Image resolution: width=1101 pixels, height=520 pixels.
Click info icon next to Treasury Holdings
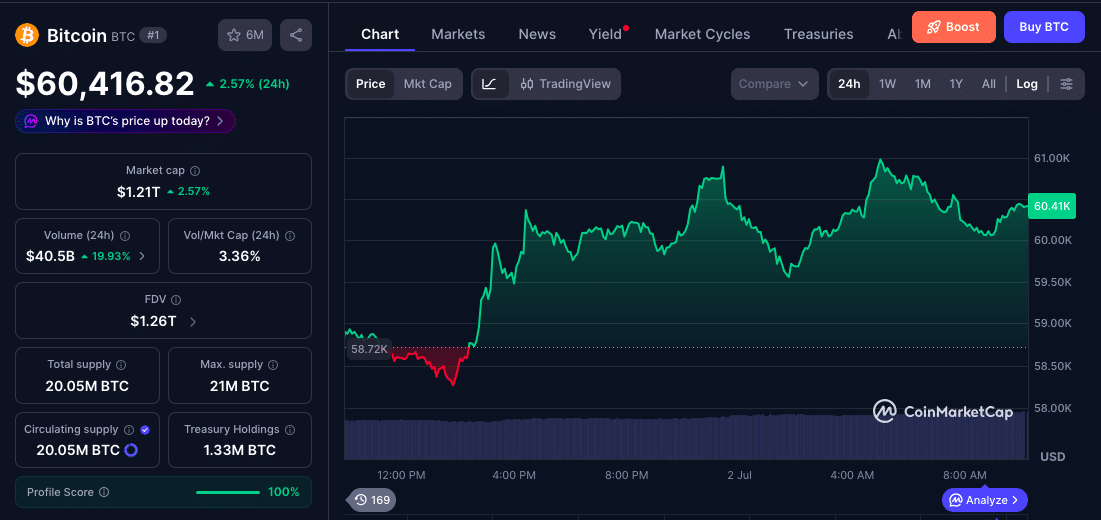[x=289, y=429]
